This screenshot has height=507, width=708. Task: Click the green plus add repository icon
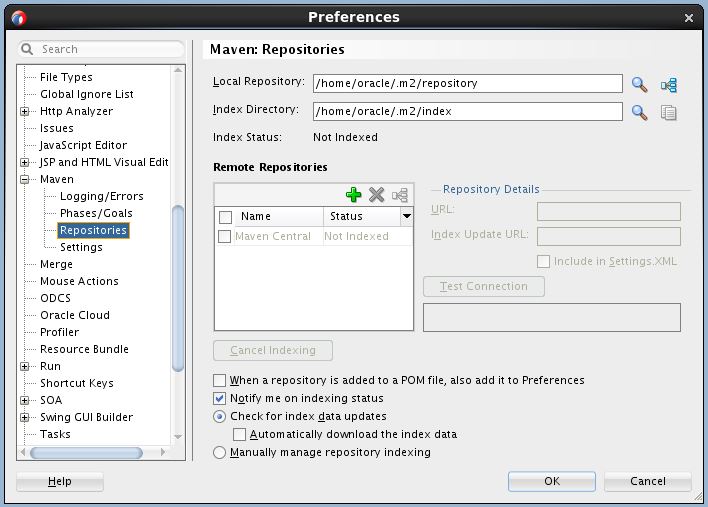(353, 195)
